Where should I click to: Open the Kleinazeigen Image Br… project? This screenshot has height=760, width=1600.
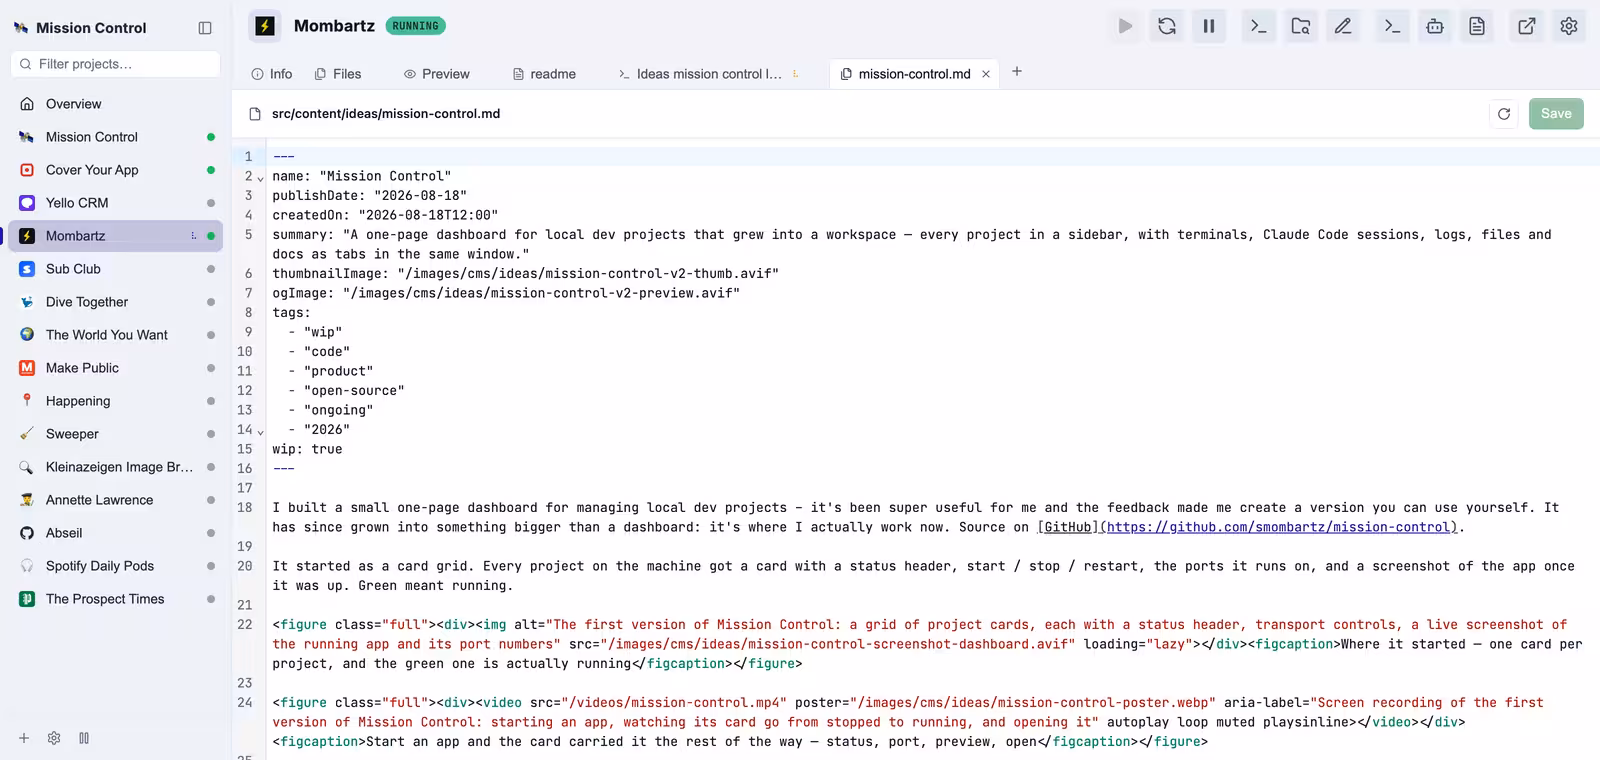click(x=115, y=467)
